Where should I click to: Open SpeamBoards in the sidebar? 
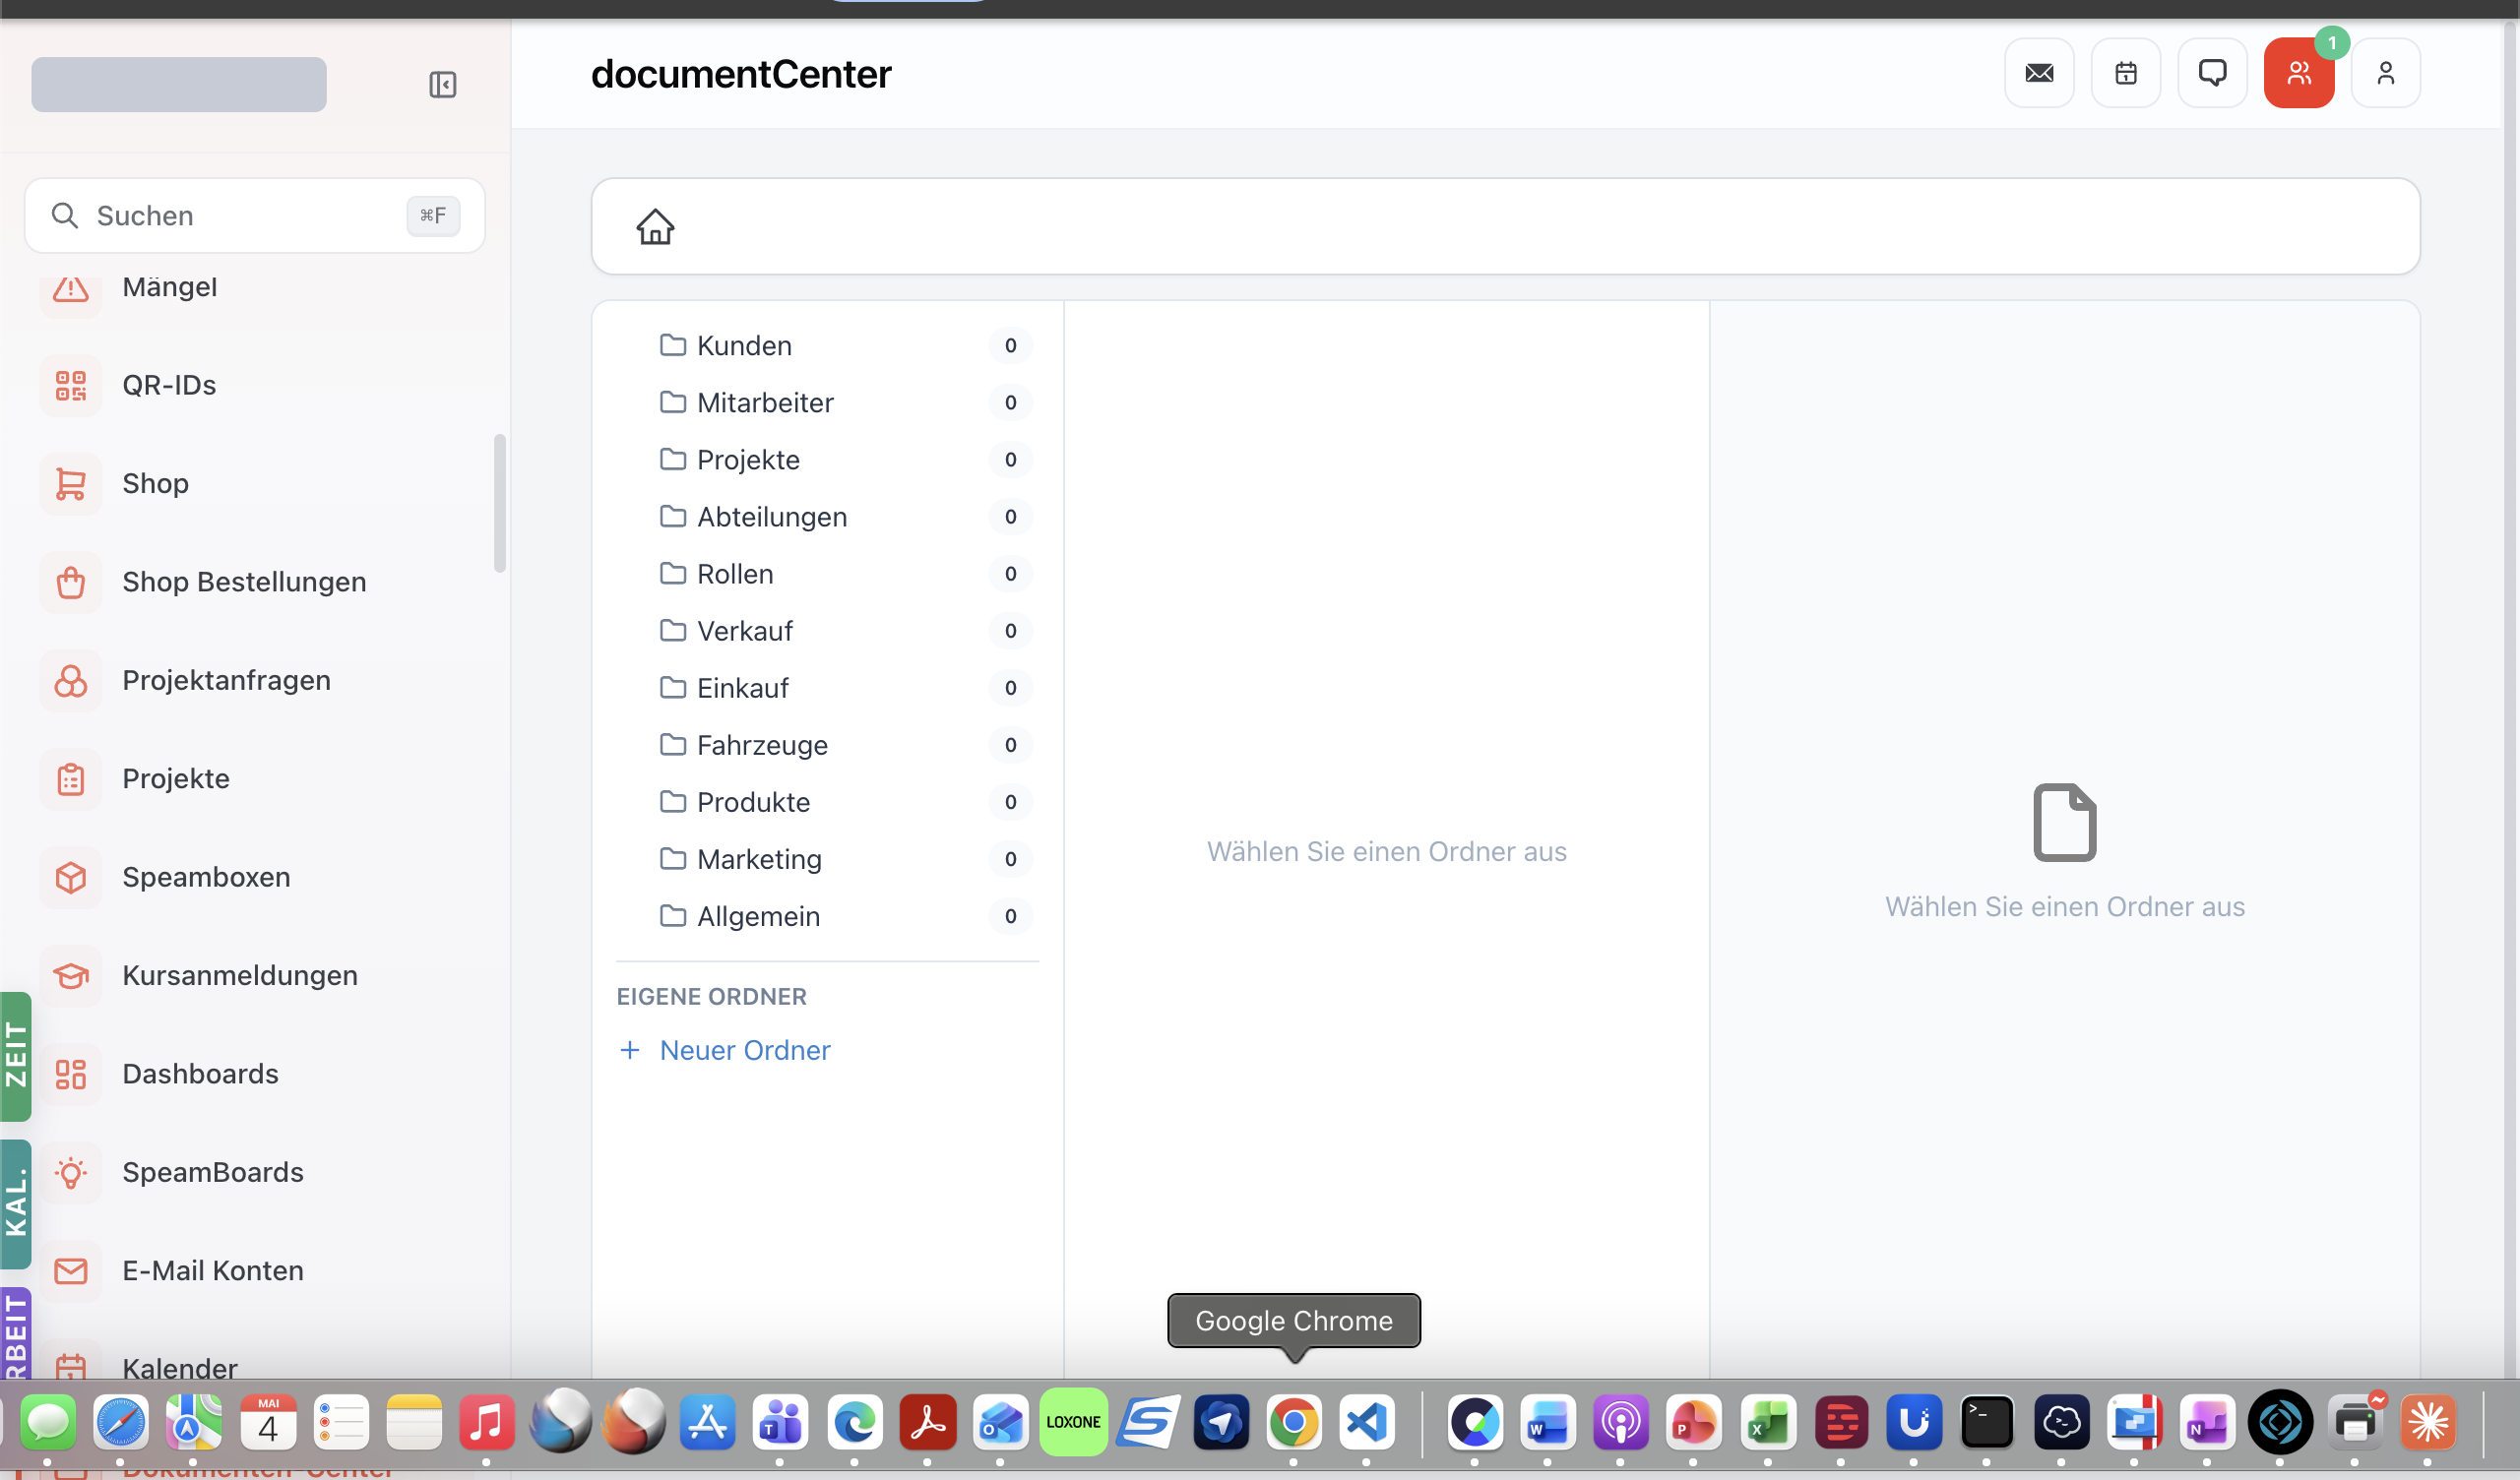(255, 1172)
